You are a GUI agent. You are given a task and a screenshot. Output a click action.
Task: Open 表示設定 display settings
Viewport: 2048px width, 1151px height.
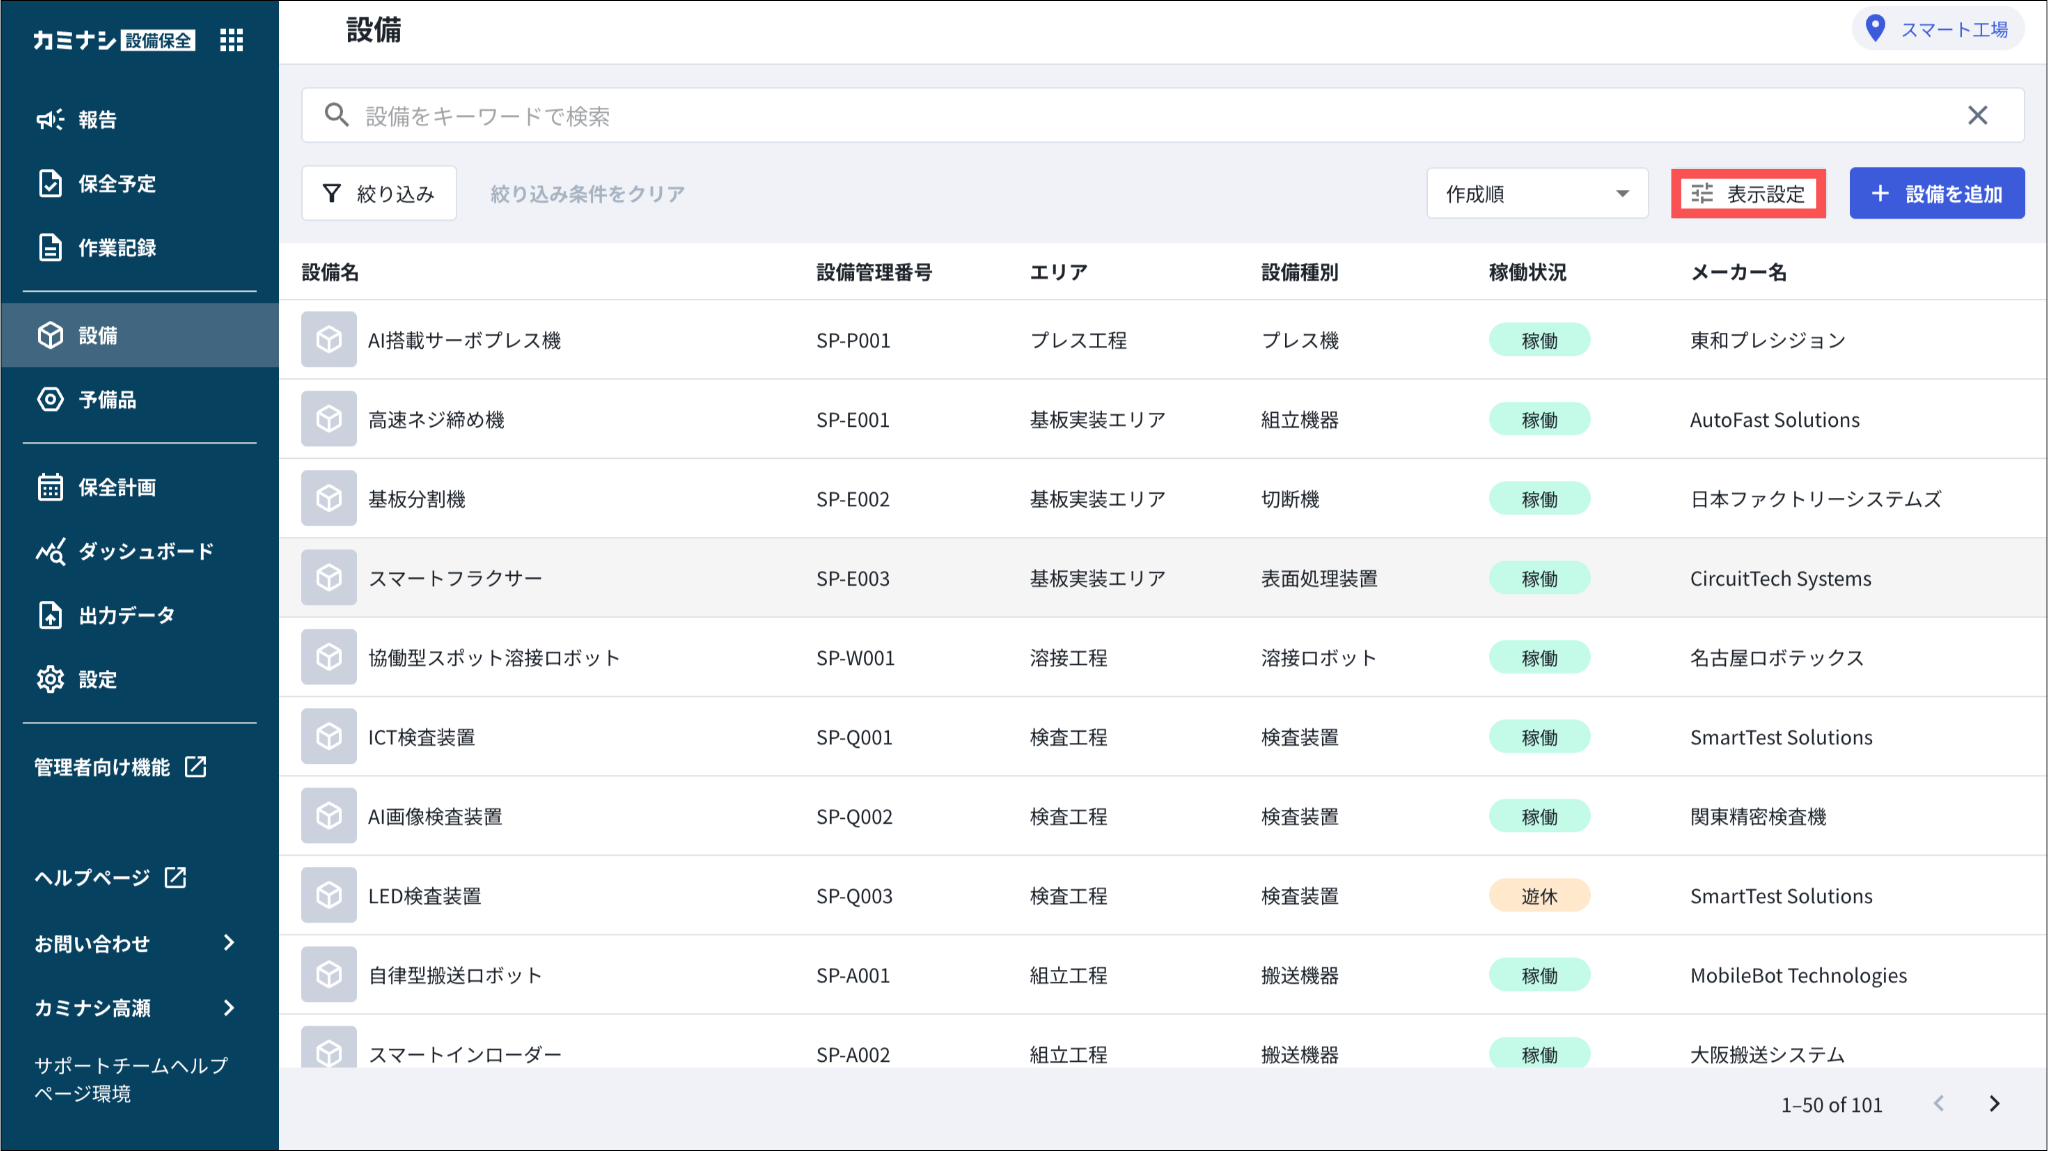[x=1748, y=194]
